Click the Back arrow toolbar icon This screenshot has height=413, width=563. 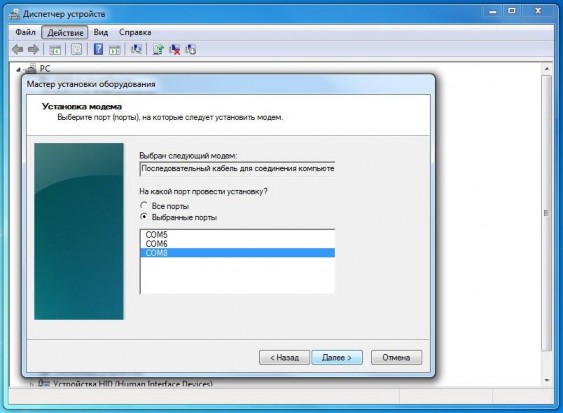click(x=18, y=50)
